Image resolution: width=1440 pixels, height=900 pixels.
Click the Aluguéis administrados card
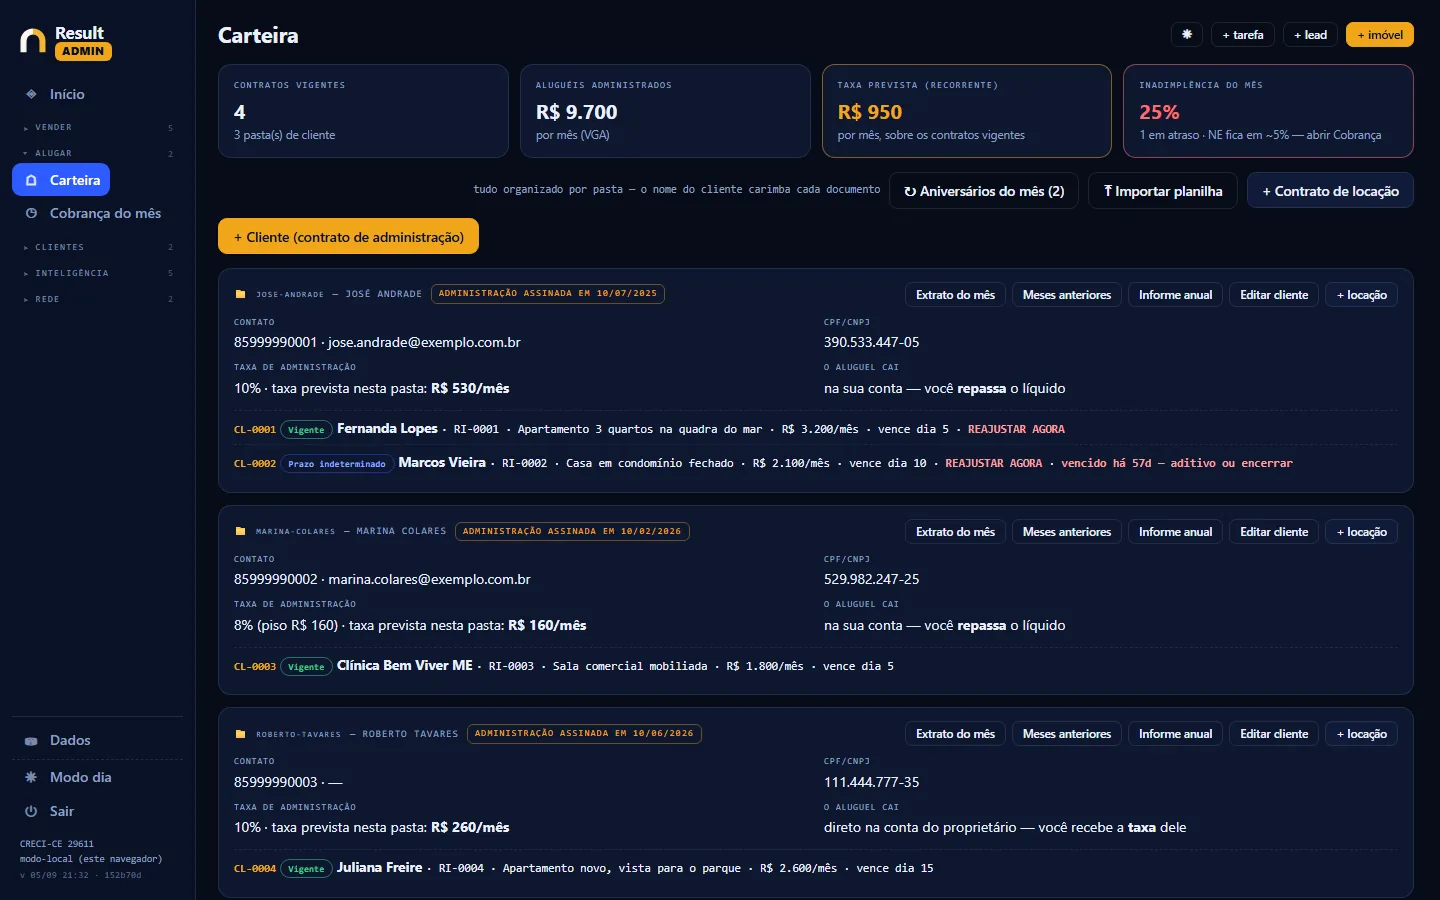point(665,111)
